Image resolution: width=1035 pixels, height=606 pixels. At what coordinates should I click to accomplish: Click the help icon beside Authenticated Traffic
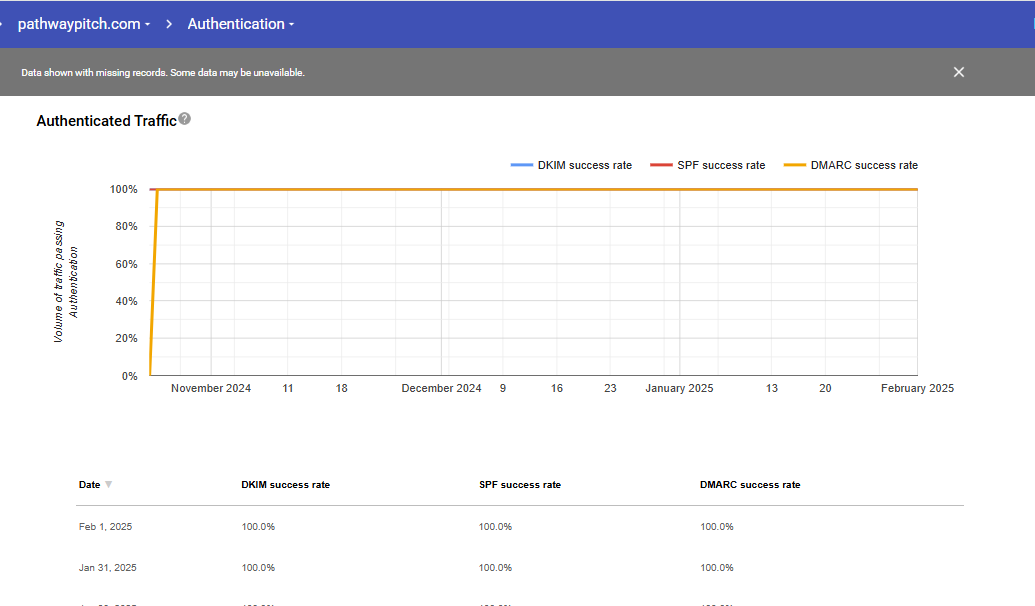185,120
